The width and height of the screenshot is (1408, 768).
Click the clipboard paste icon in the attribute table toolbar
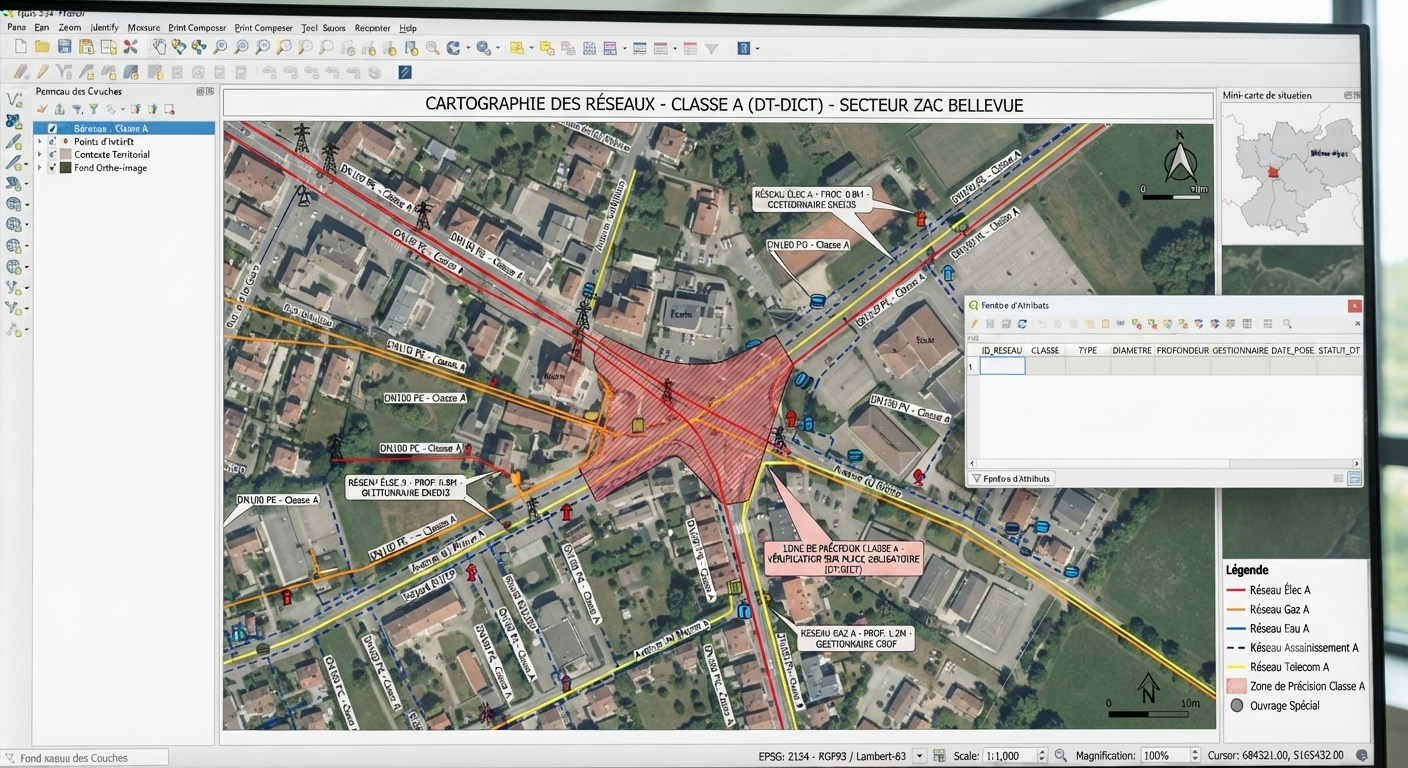1105,324
